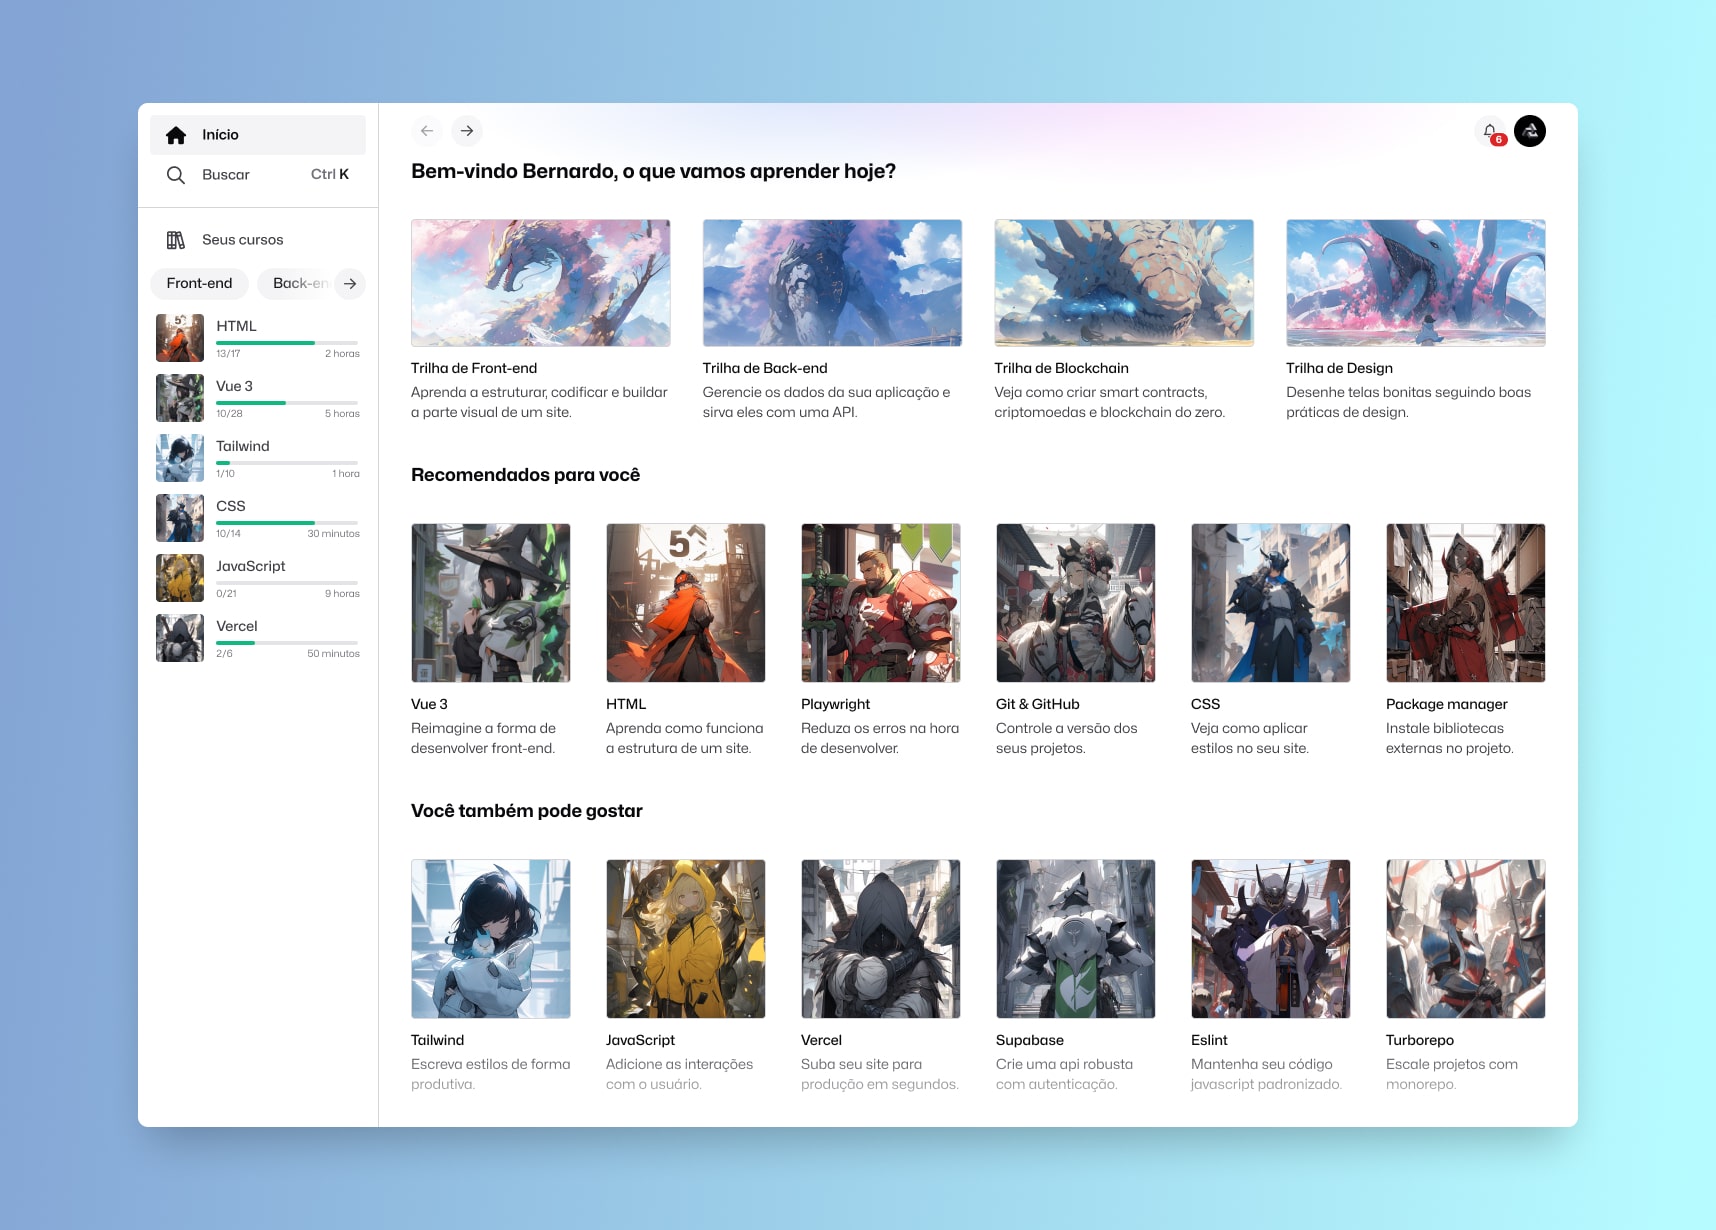Screen dimensions: 1716x1230
Task: Open the Trilha de Back-end image
Action: click(x=832, y=283)
